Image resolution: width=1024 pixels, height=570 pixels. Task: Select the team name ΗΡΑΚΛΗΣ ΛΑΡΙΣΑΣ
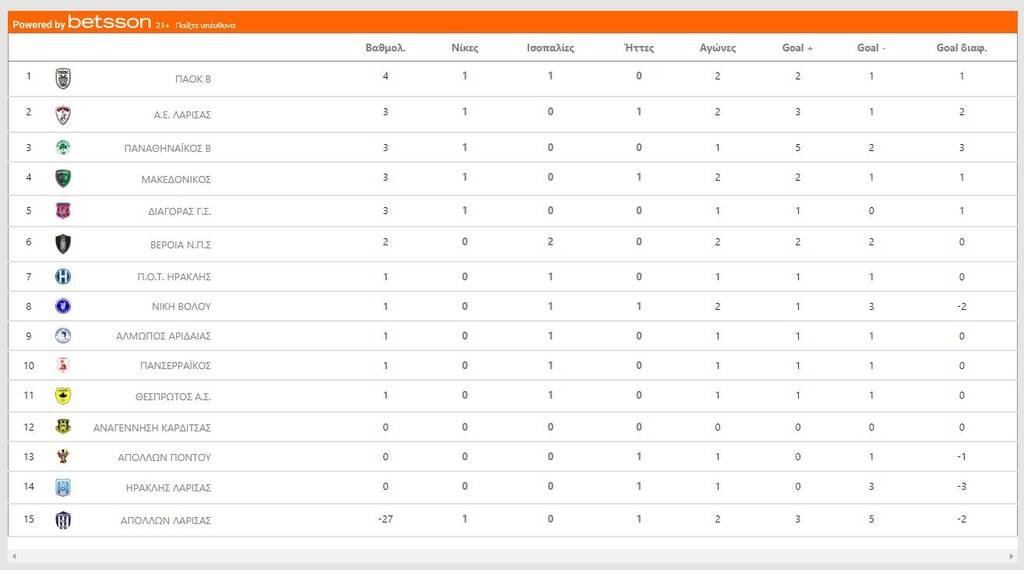click(168, 488)
